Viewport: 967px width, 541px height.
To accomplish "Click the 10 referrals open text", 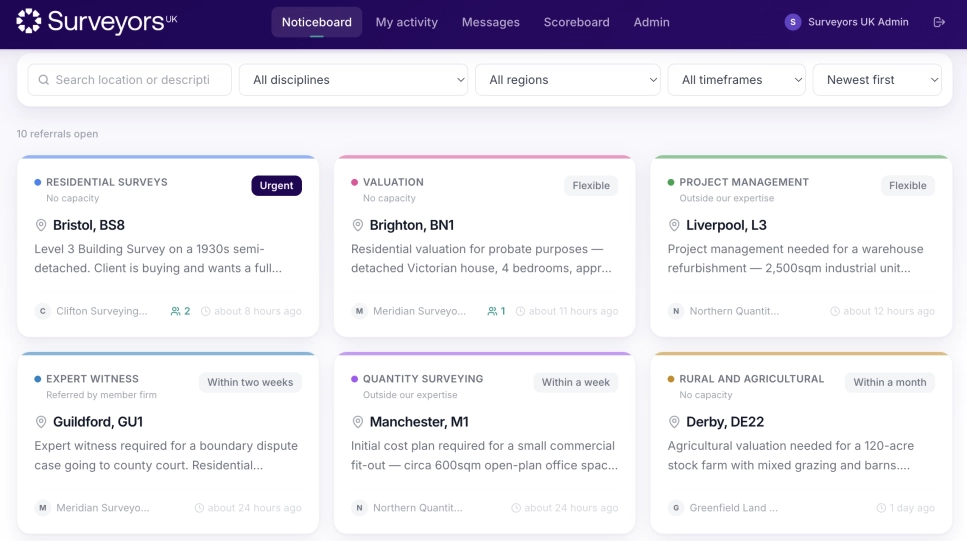I will (57, 134).
